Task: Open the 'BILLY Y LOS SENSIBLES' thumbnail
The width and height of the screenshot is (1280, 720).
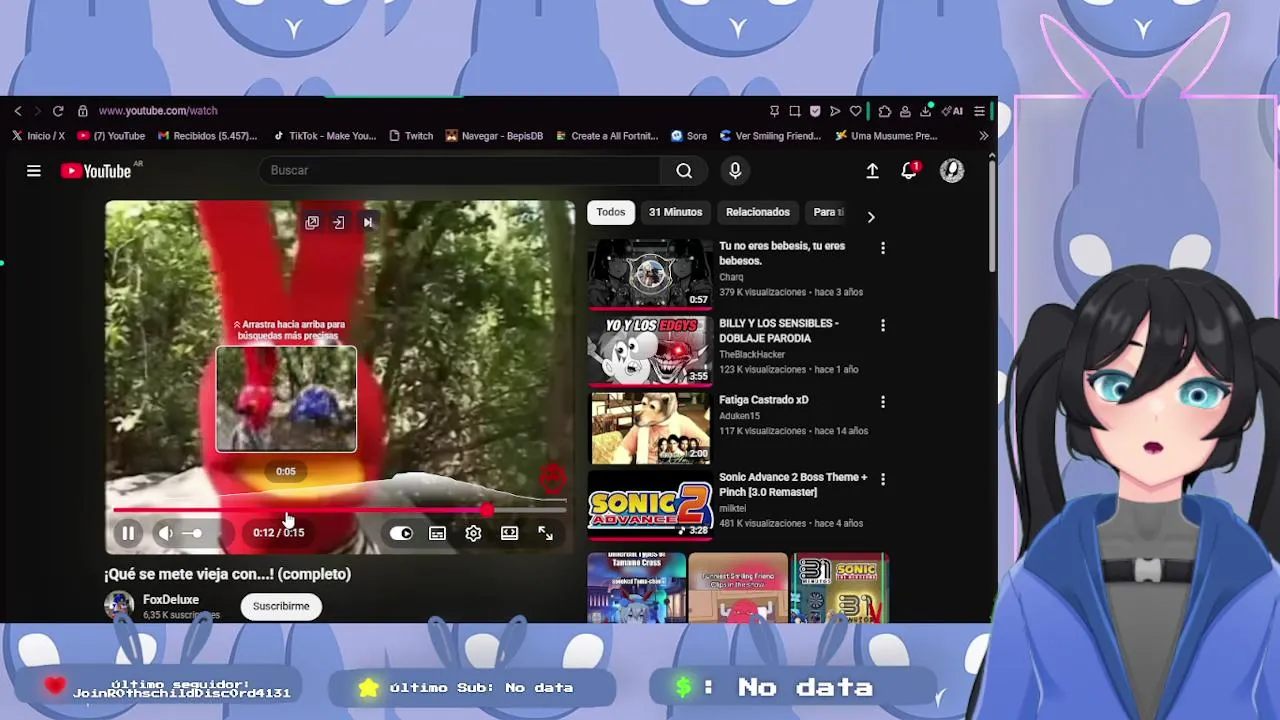Action: [x=650, y=350]
